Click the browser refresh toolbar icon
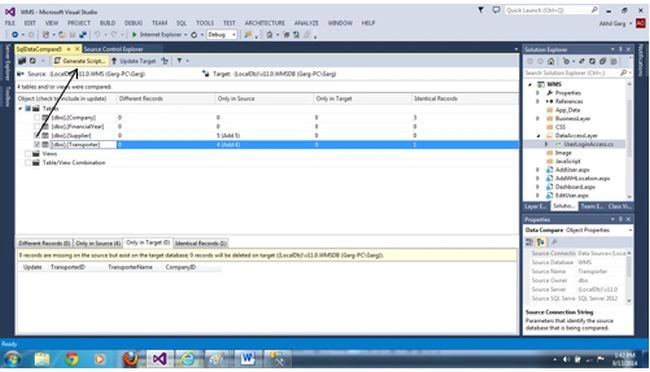Image resolution: width=650 pixels, height=372 pixels. [x=194, y=35]
